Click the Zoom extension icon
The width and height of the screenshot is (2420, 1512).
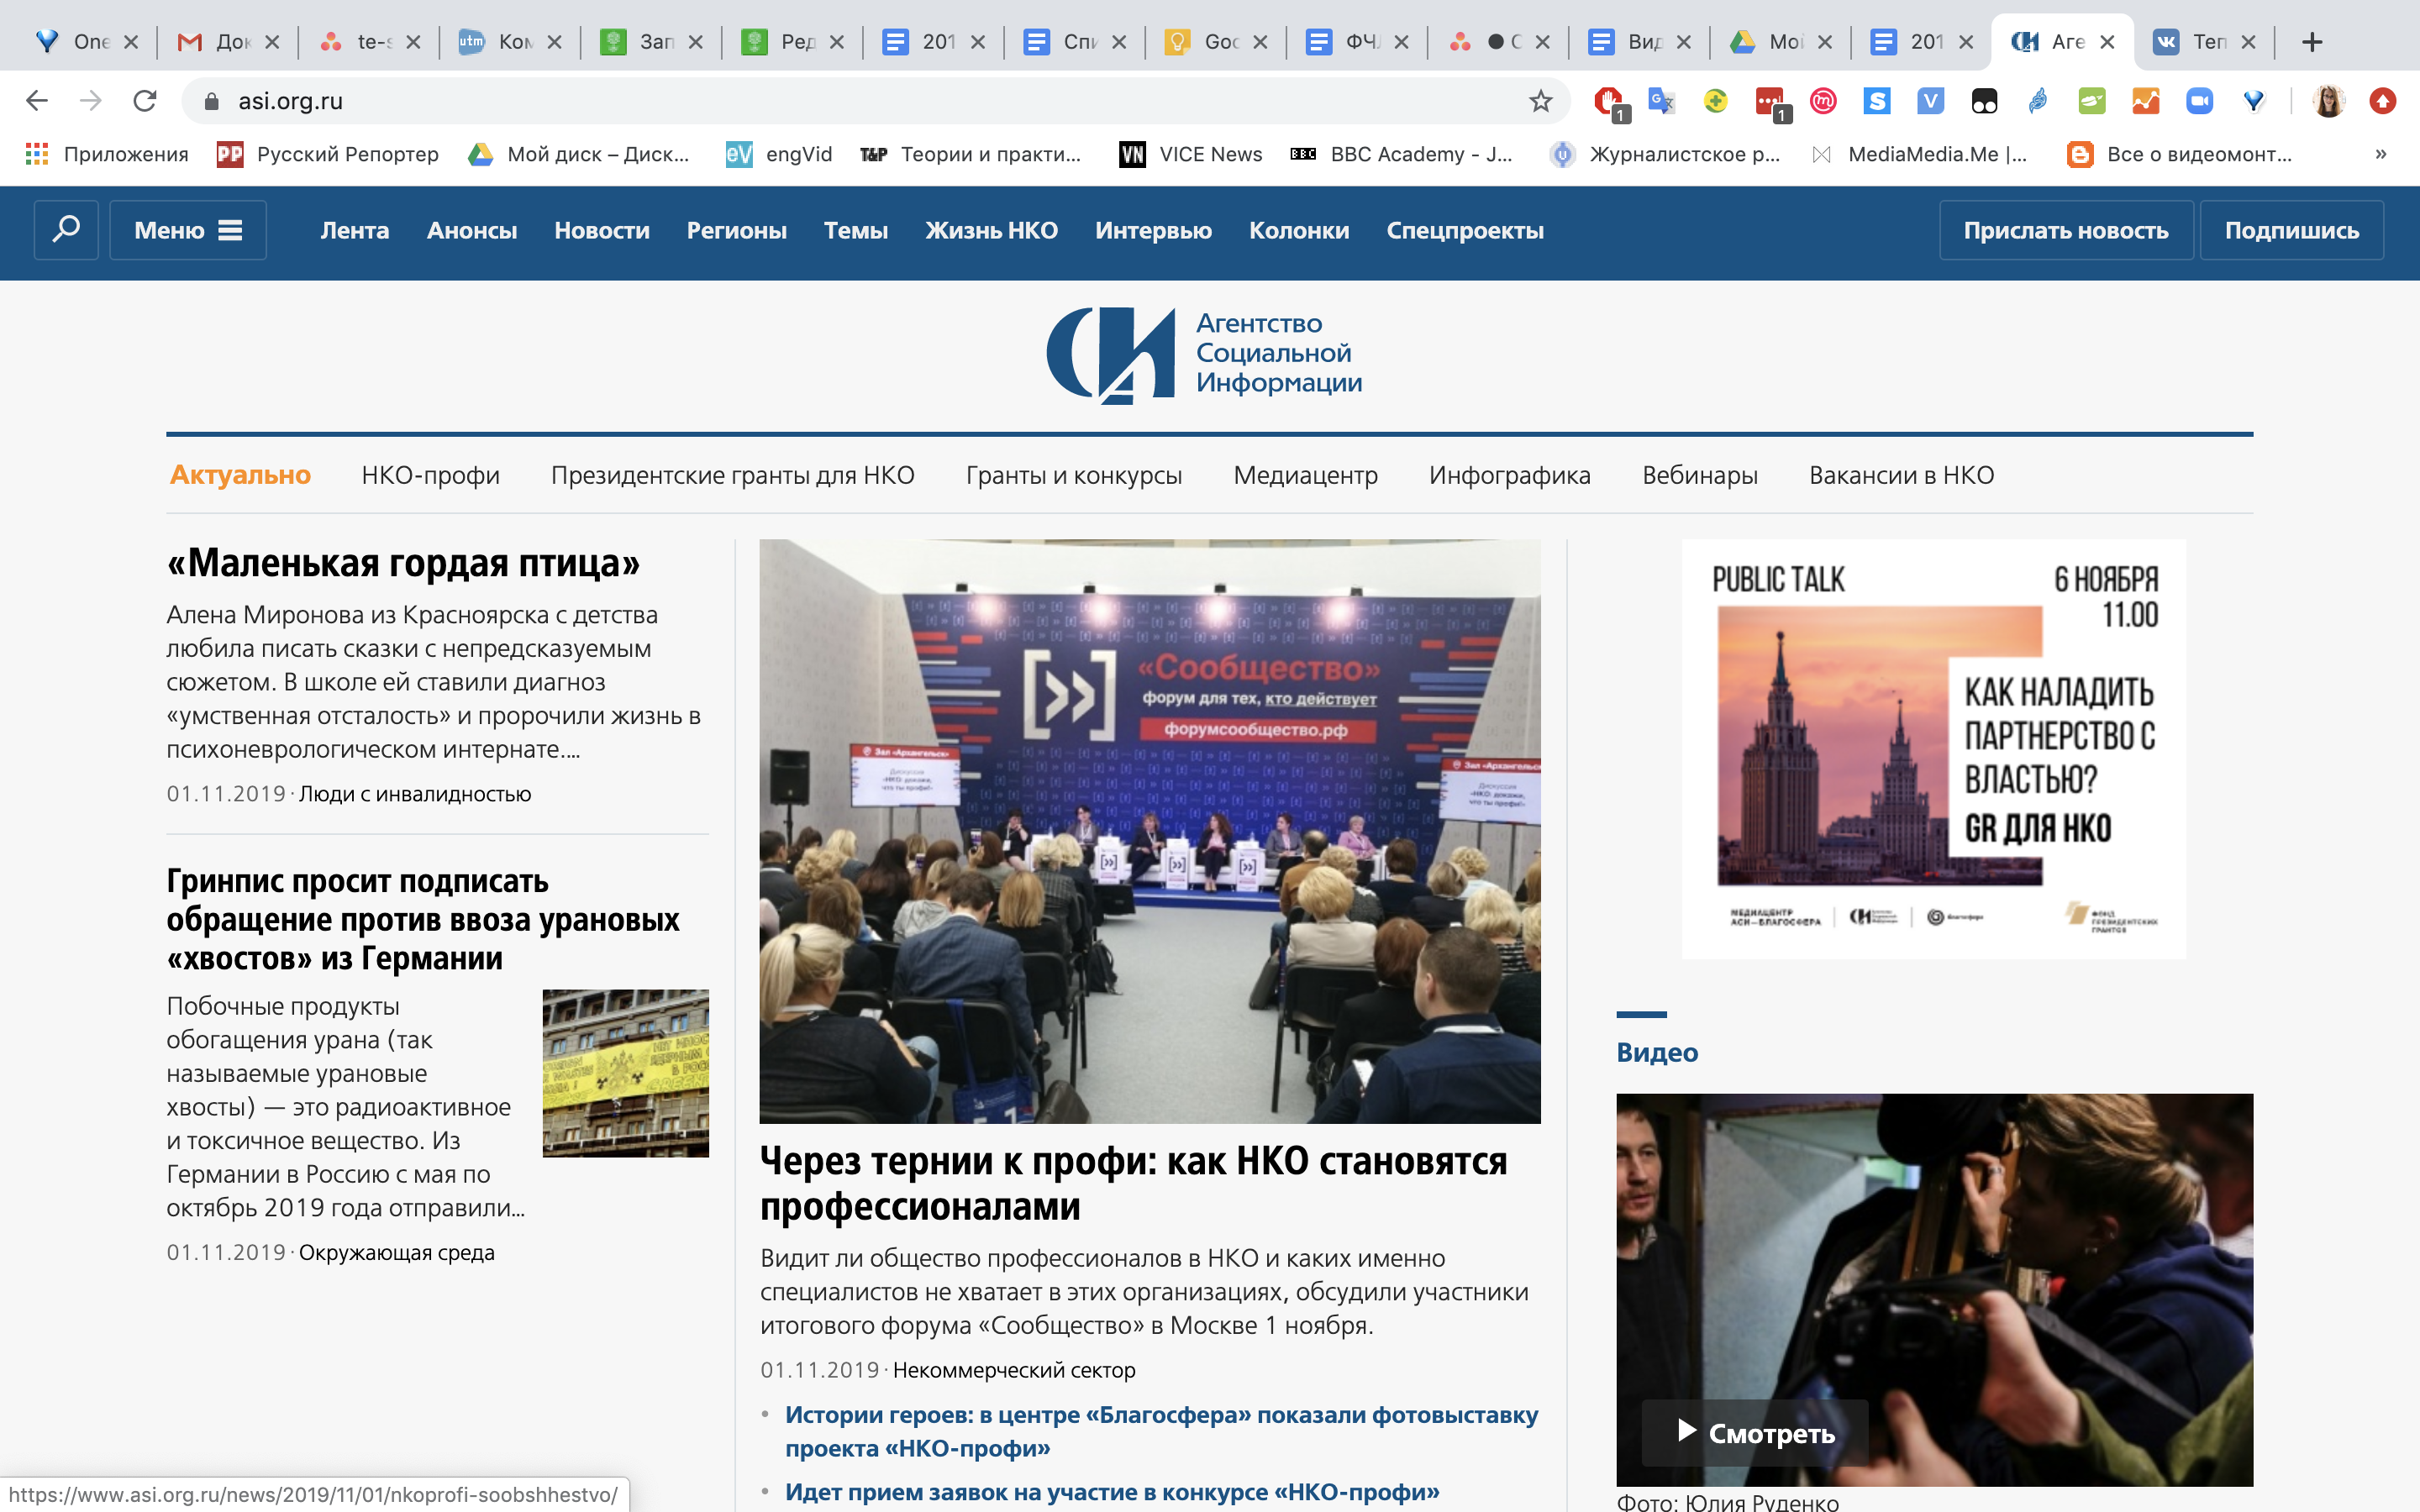[x=2199, y=101]
